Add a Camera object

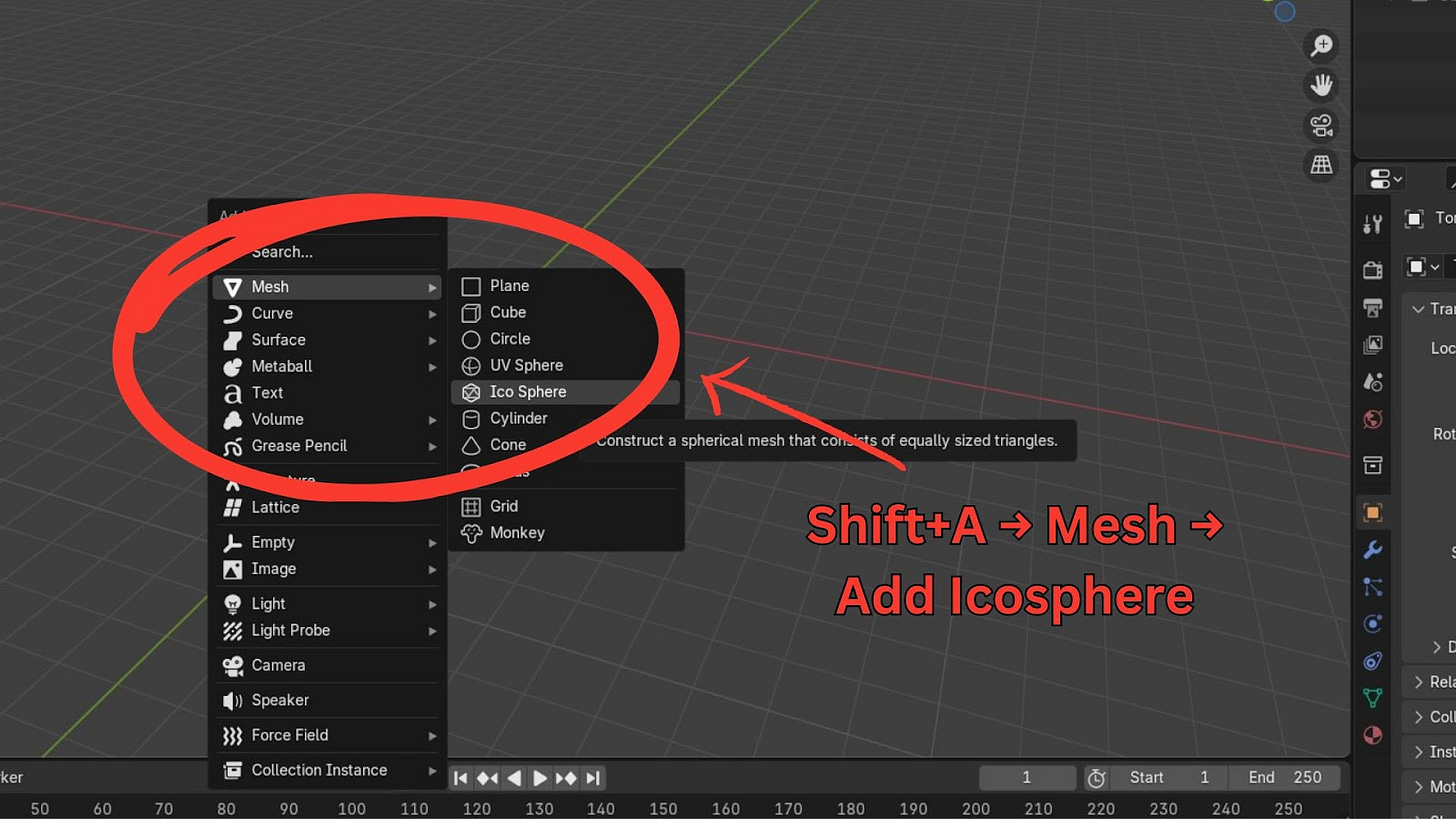click(x=327, y=665)
